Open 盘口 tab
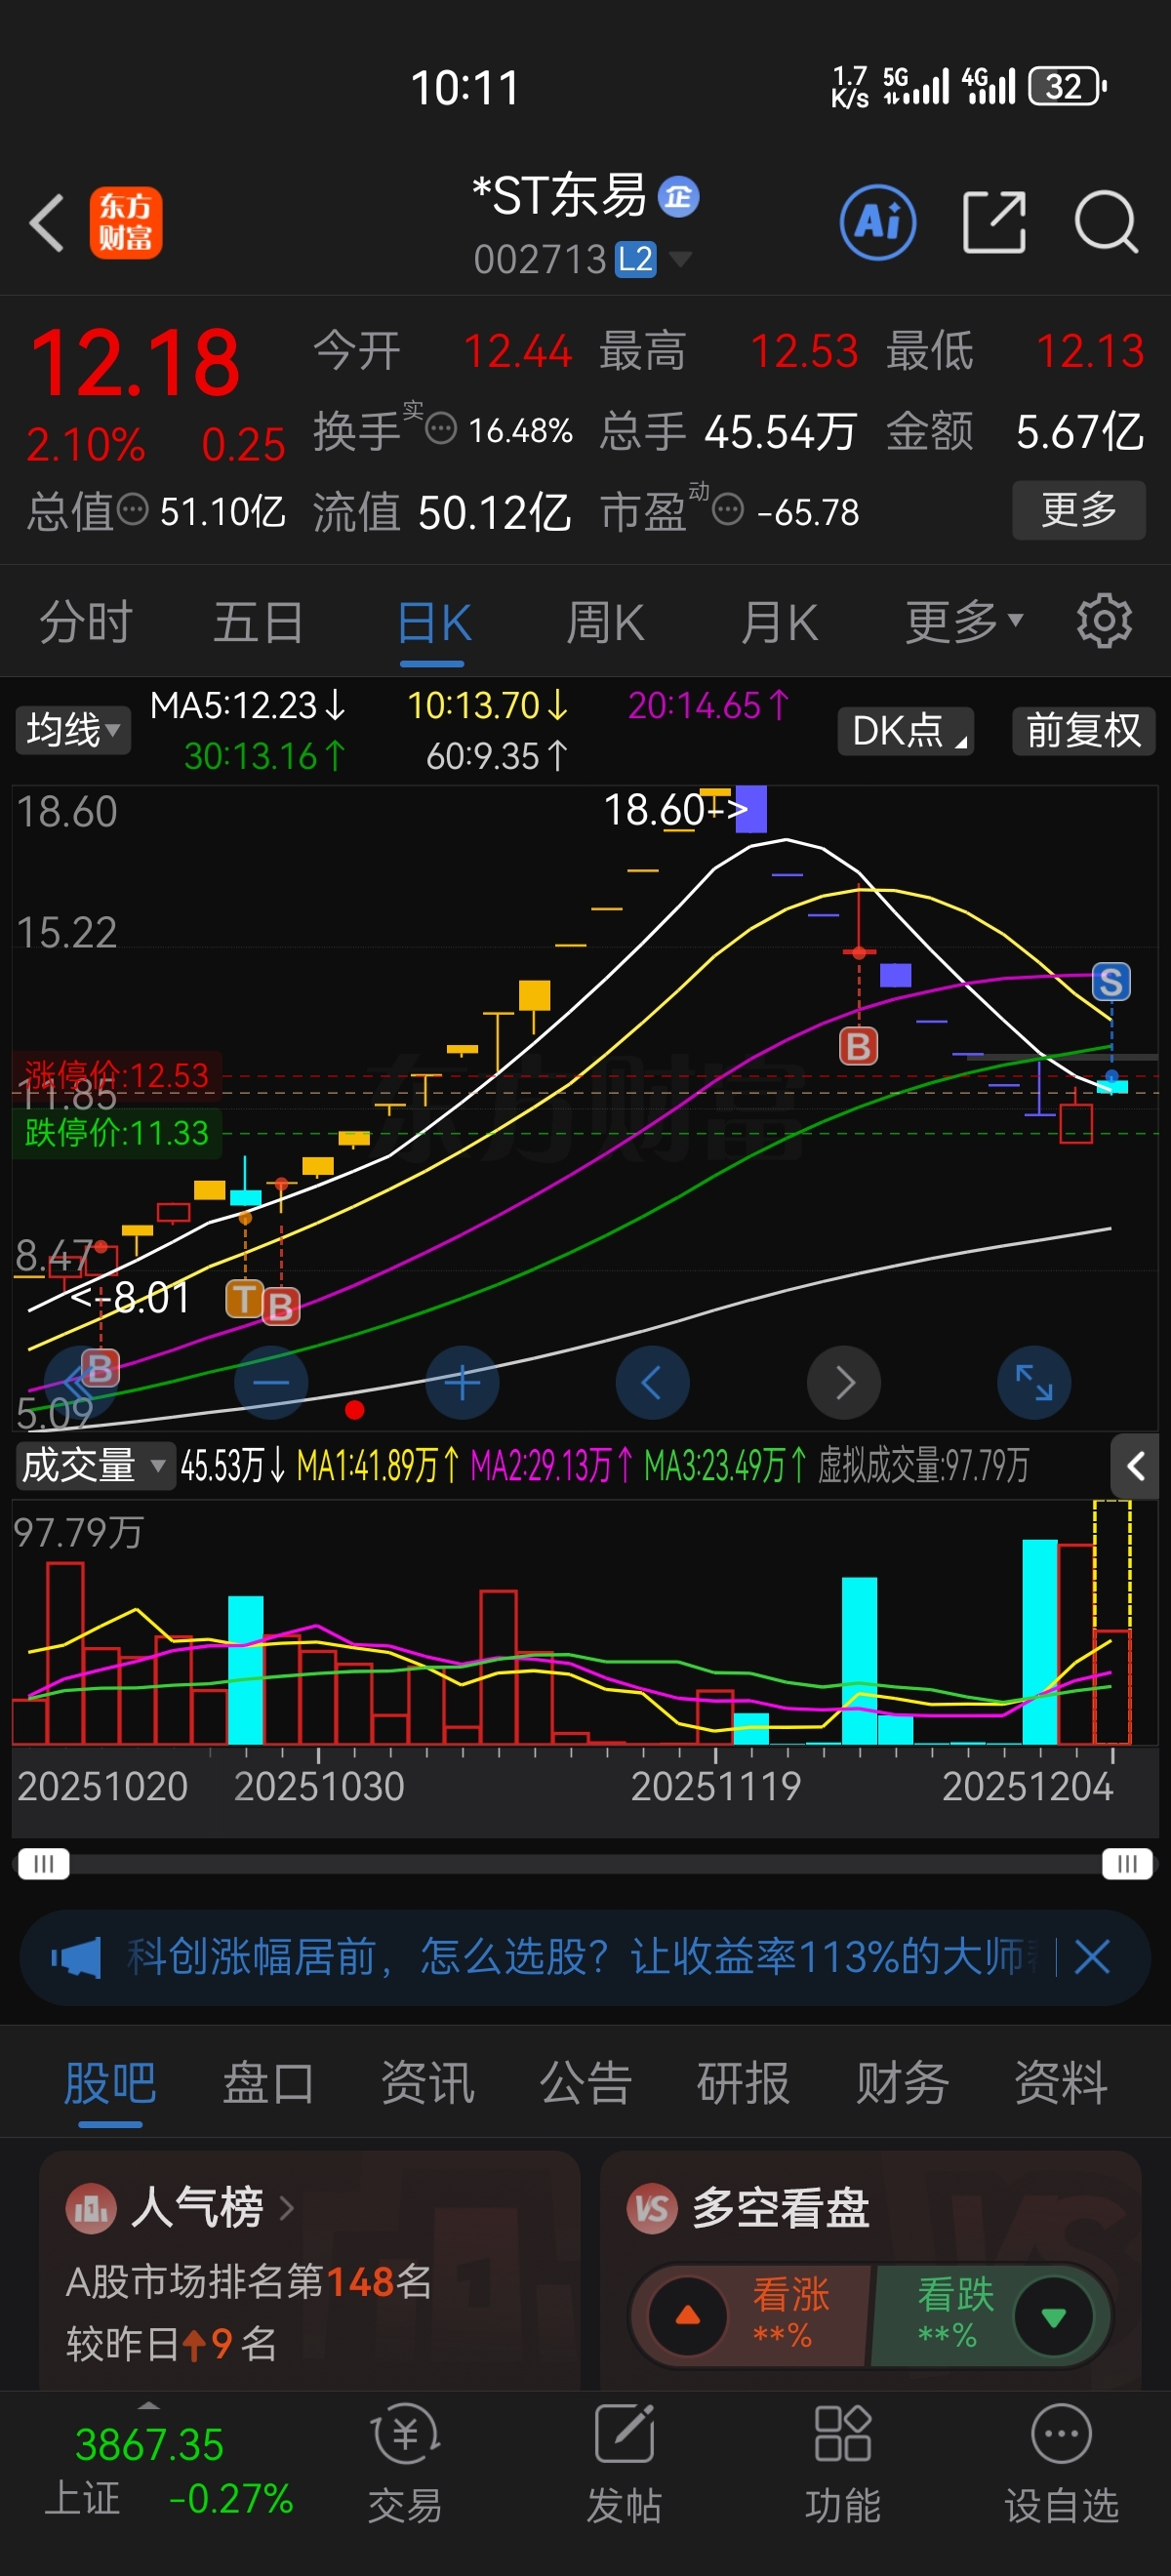The image size is (1171, 2576). pos(268,2084)
